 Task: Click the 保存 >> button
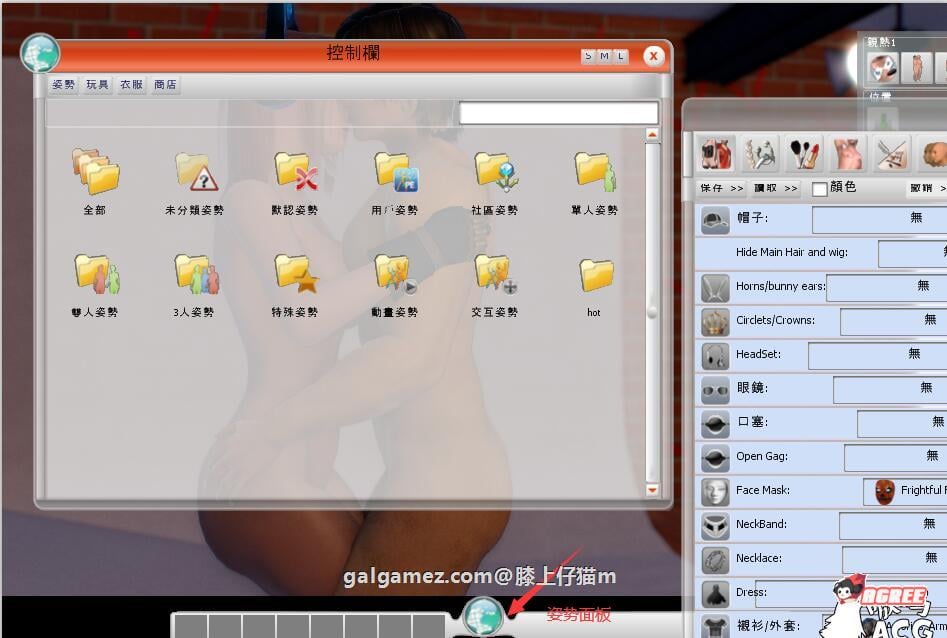pos(722,188)
